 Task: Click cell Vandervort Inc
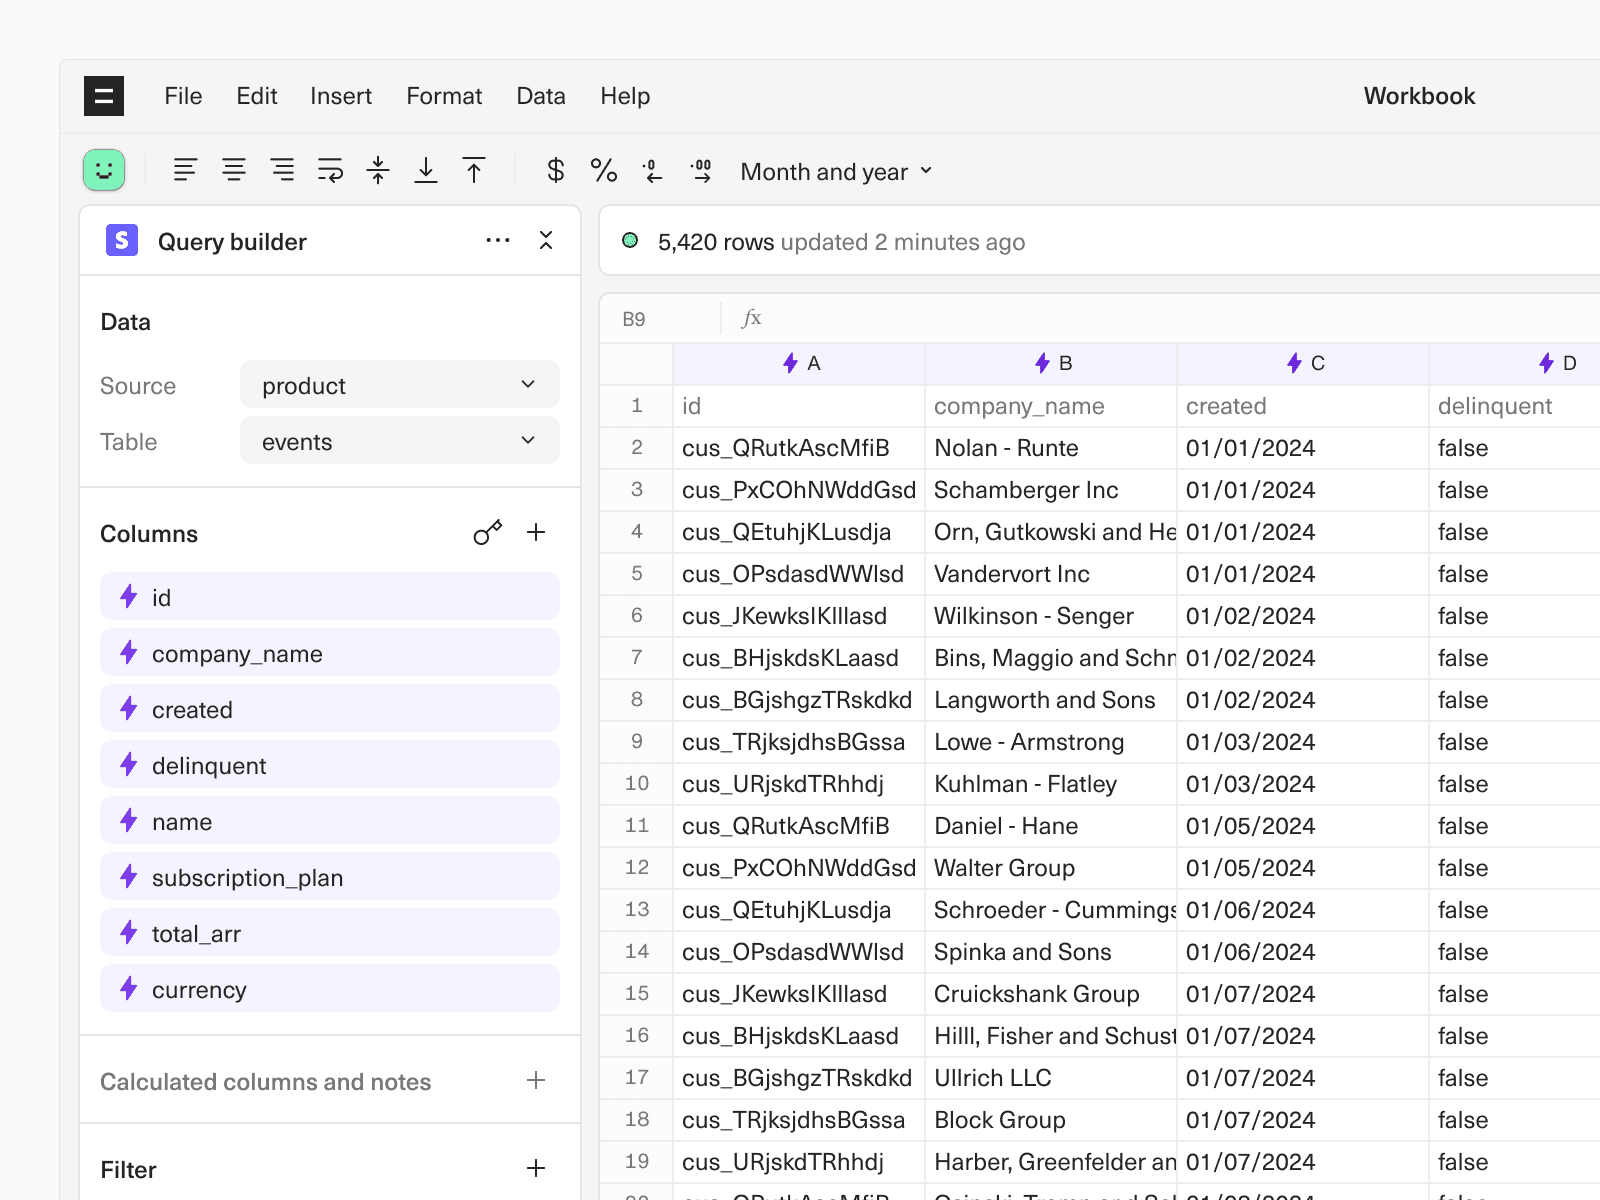pyautogui.click(x=1051, y=573)
